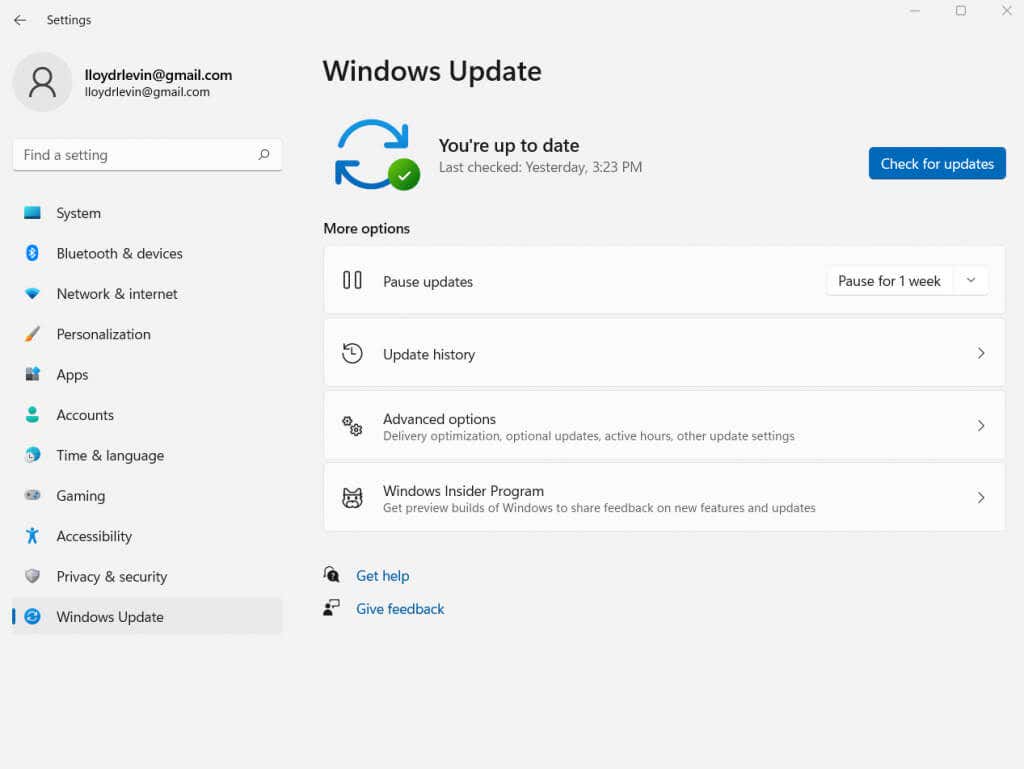Click the Windows Insider cat icon
The height and width of the screenshot is (769, 1024).
[352, 498]
